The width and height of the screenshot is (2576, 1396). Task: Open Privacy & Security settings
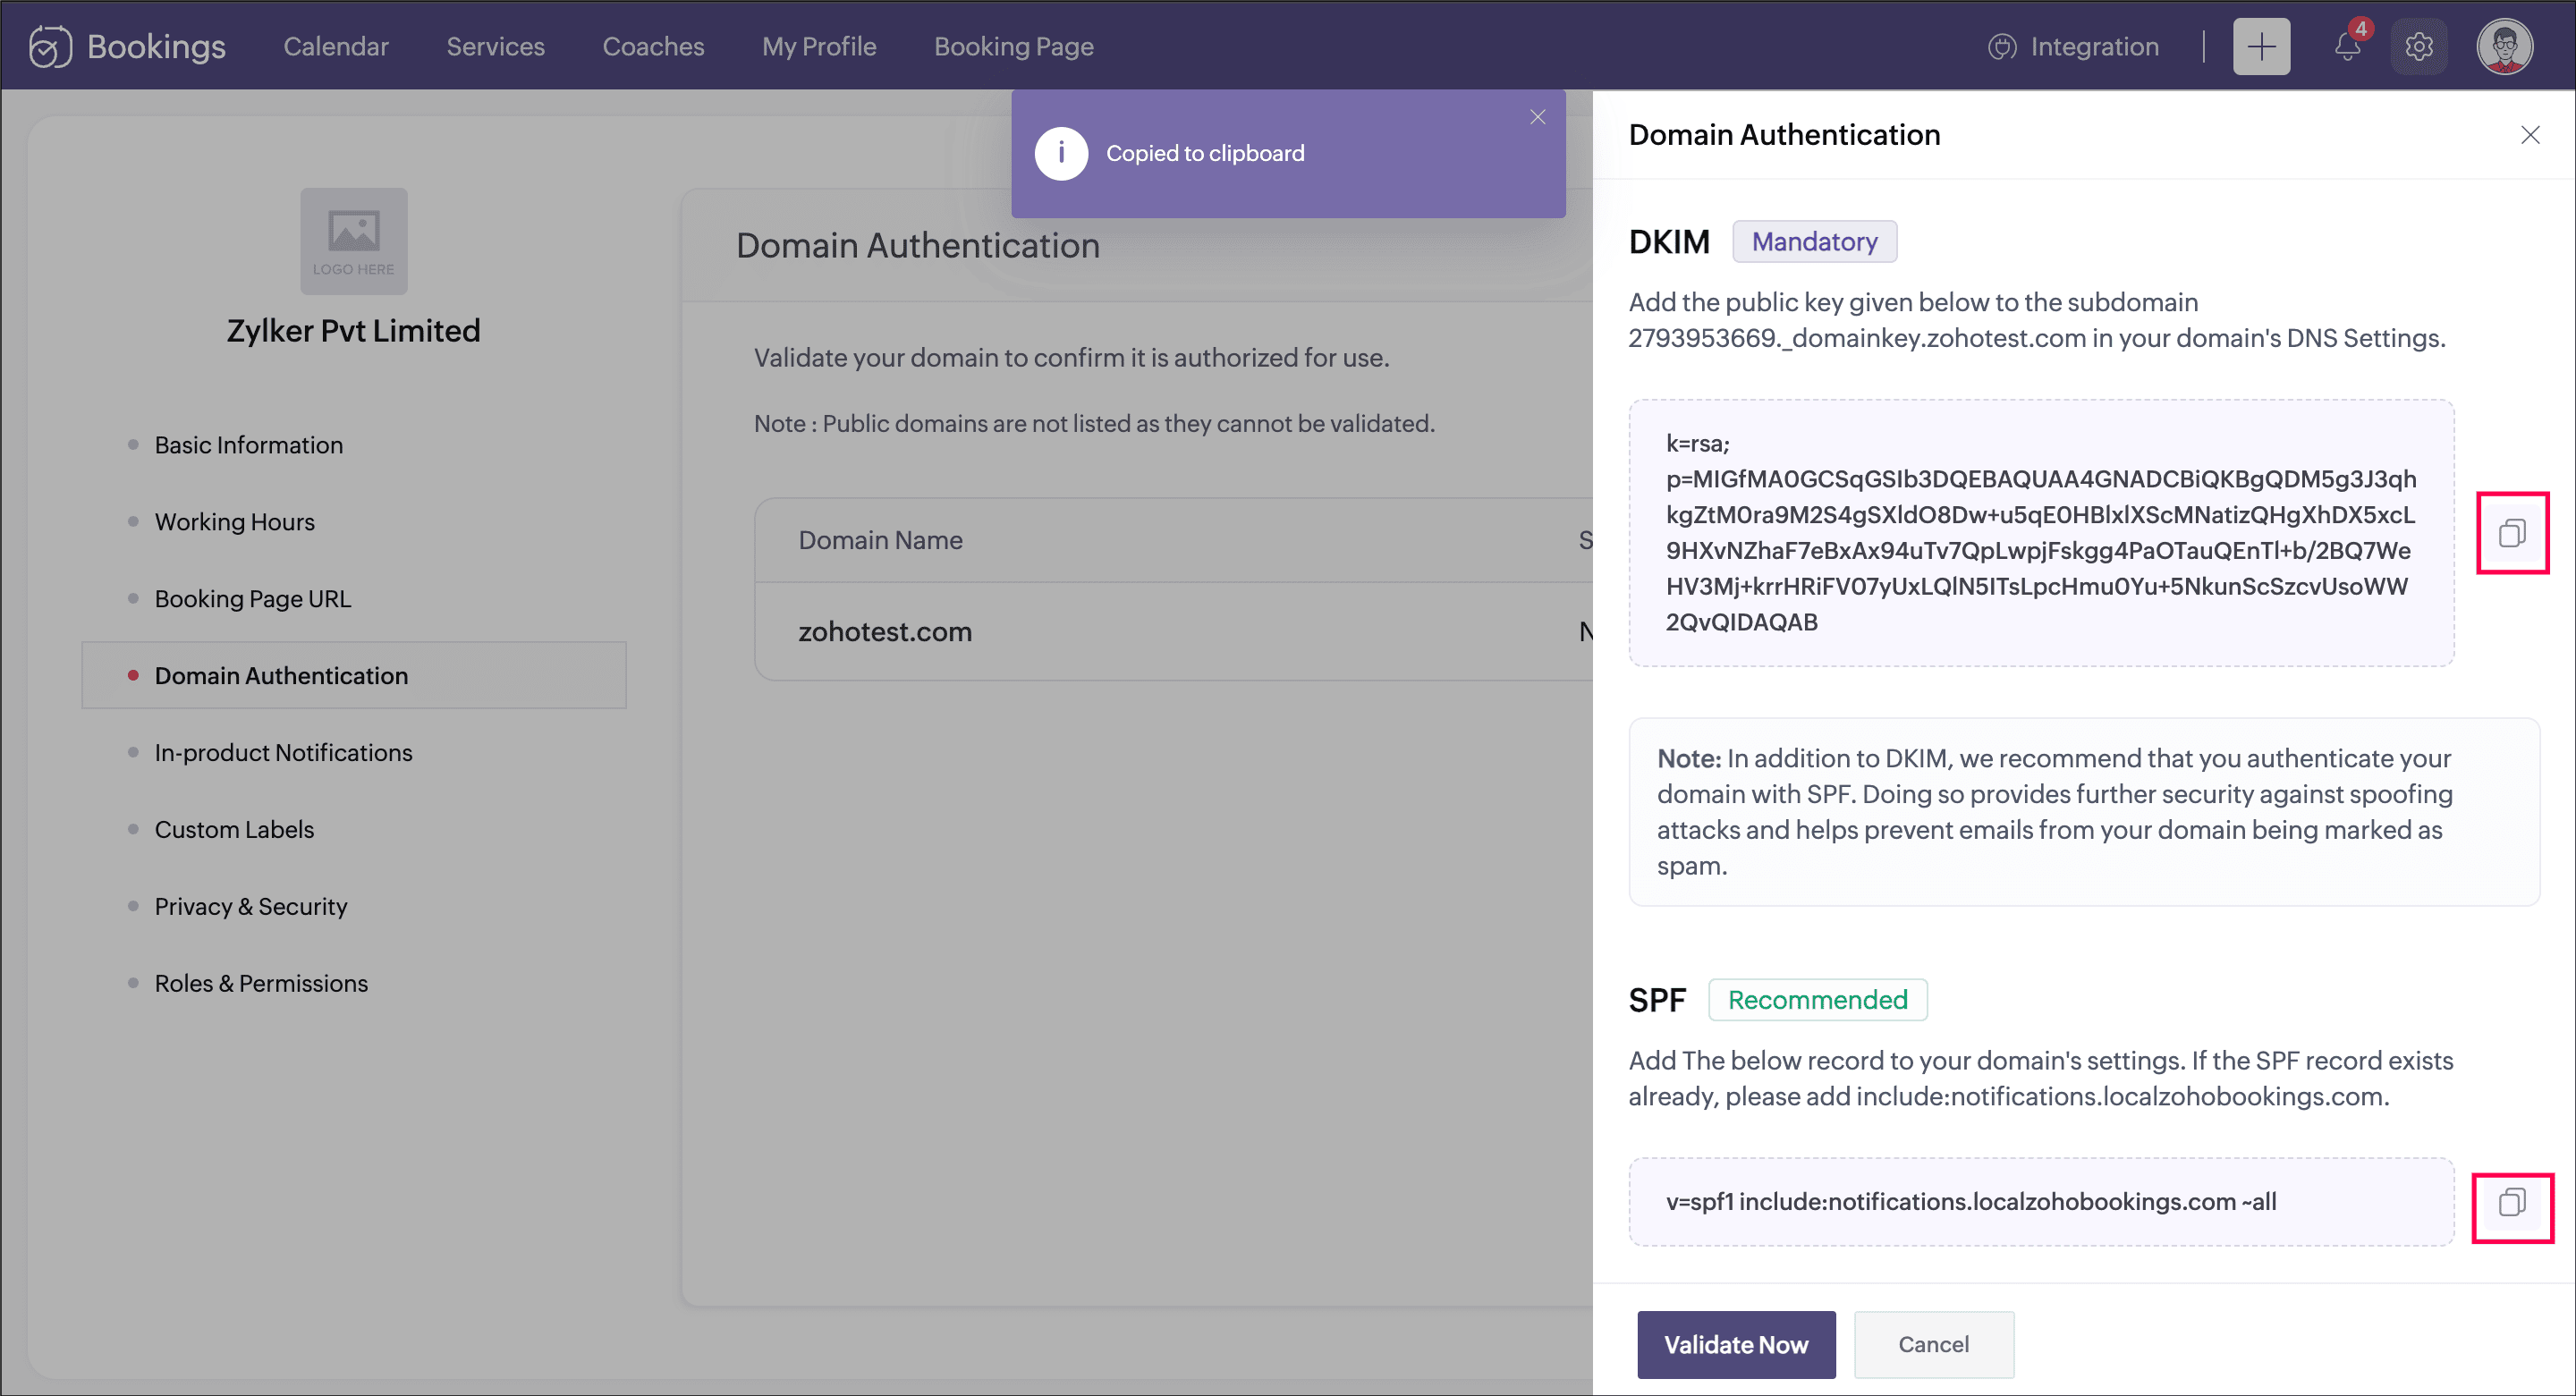coord(250,906)
